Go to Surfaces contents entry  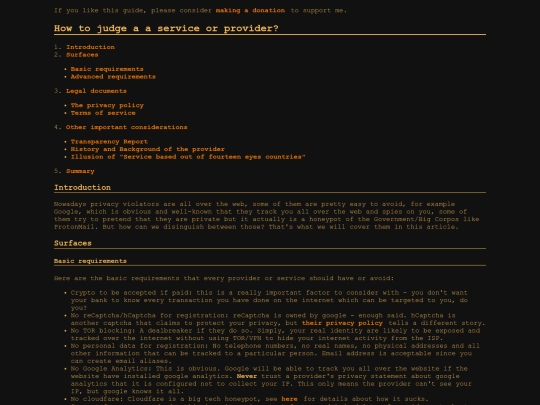82,55
